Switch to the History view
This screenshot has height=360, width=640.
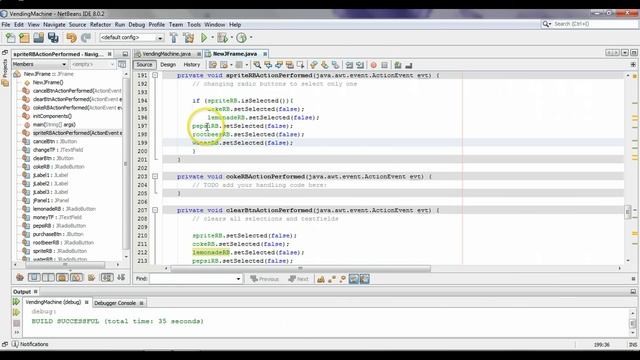point(191,65)
